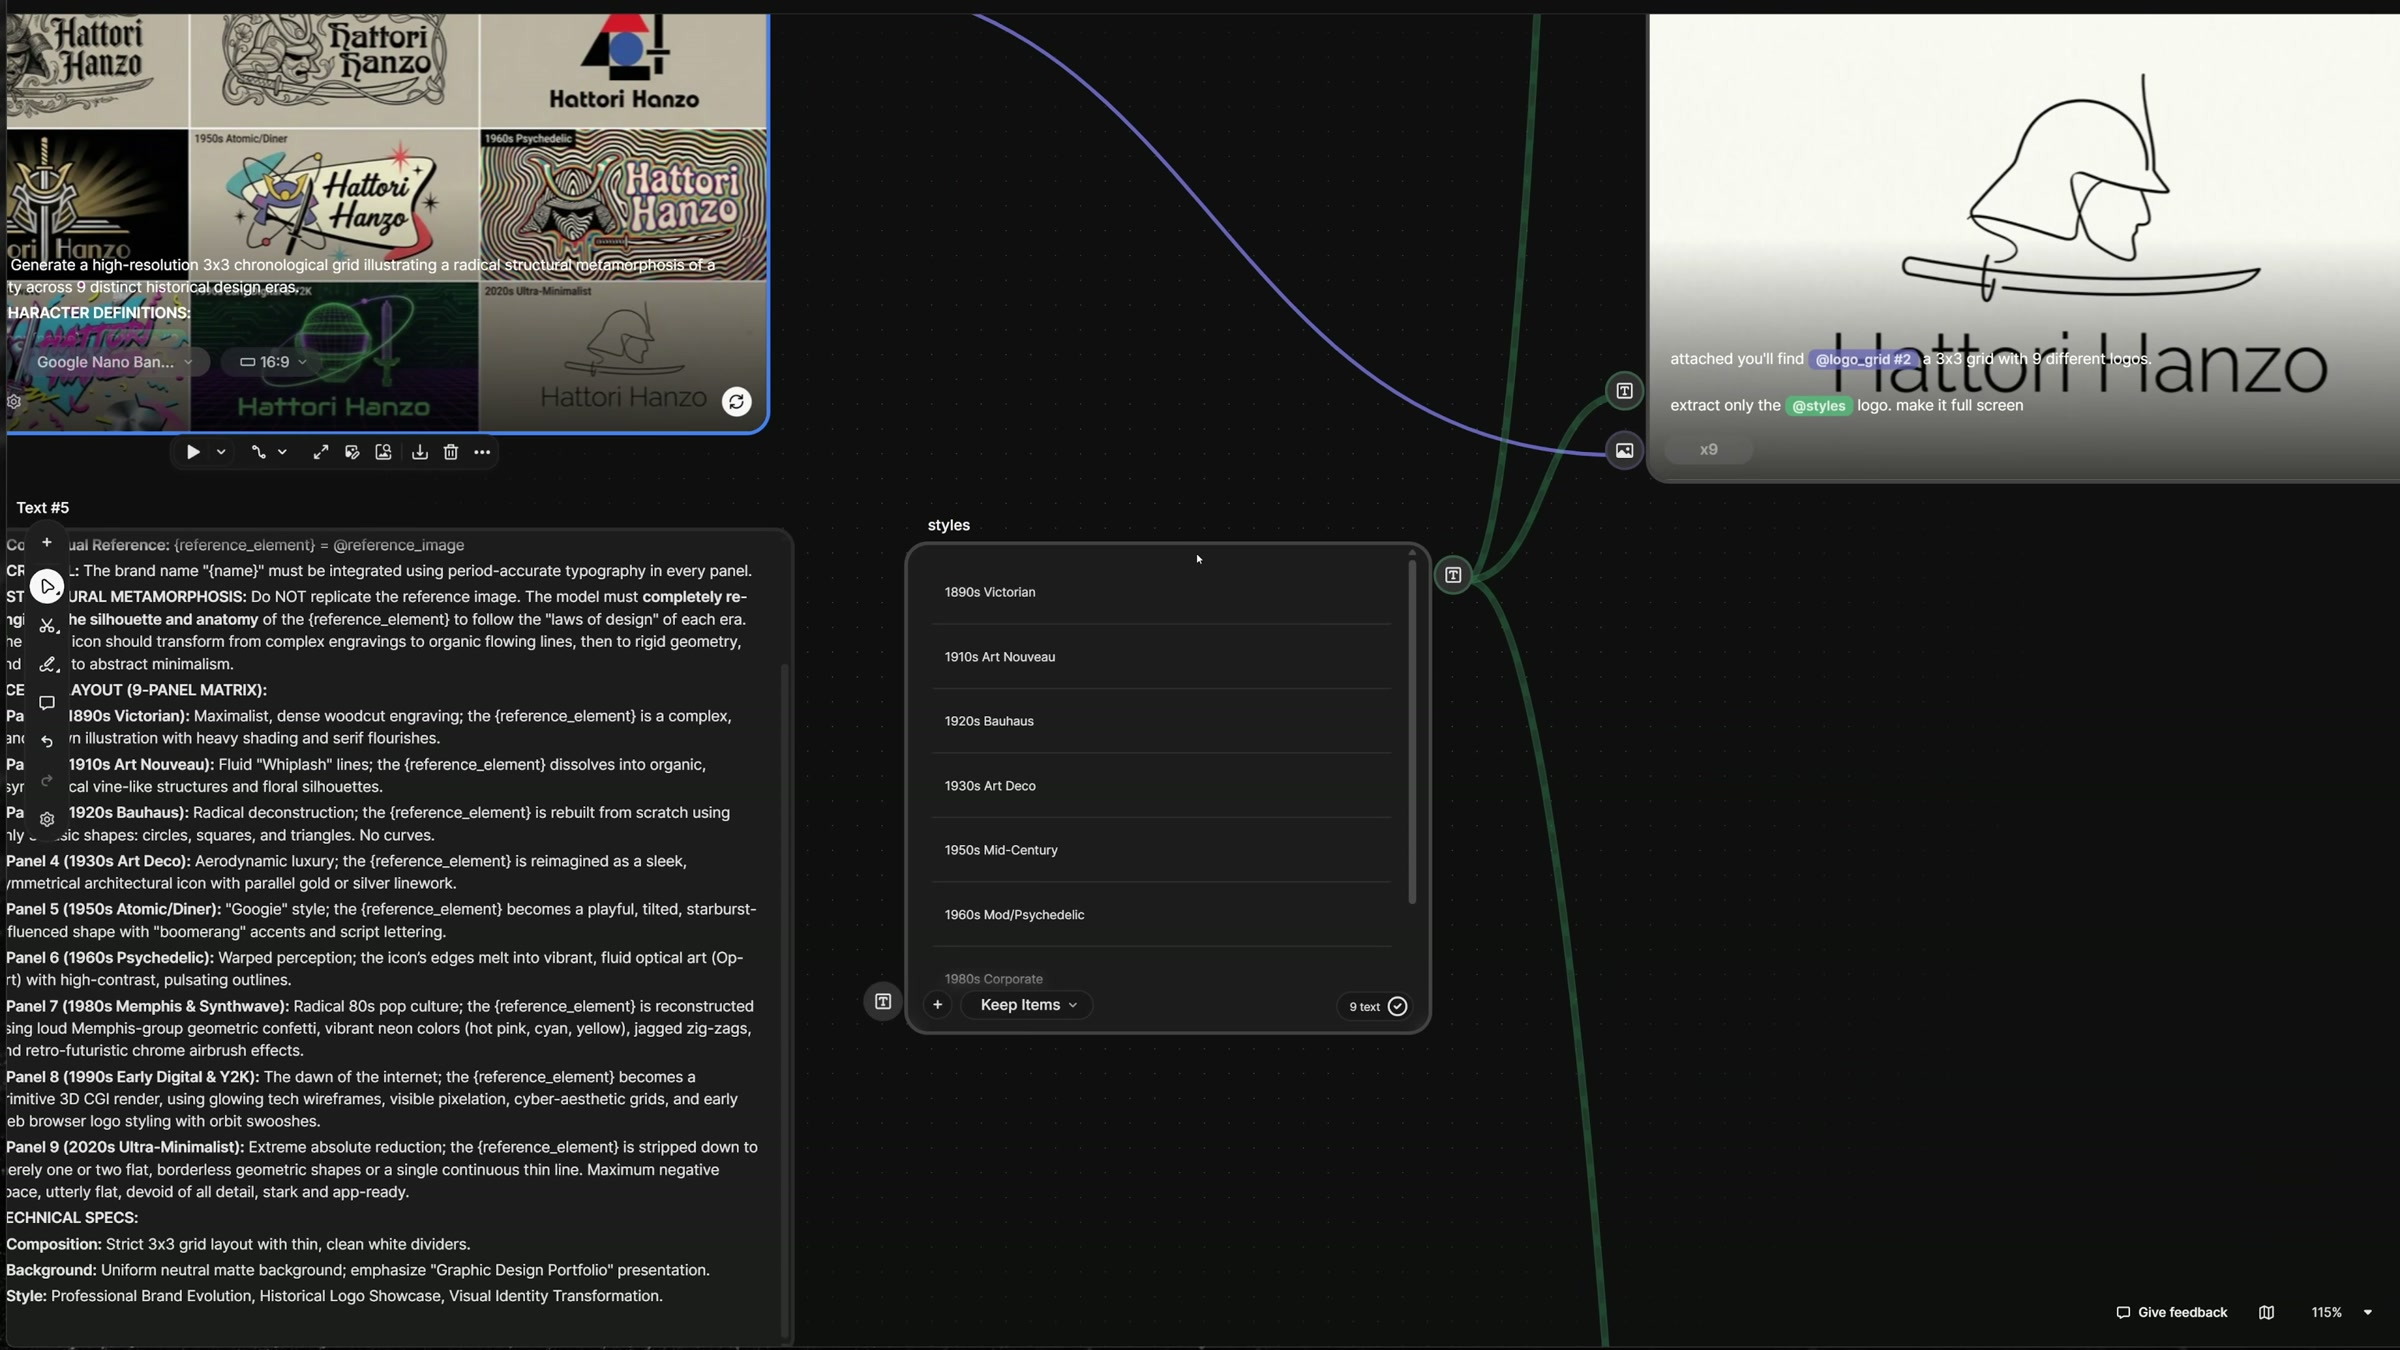The image size is (2400, 1350).
Task: Select the pointer tool in left toolbar
Action: click(47, 586)
